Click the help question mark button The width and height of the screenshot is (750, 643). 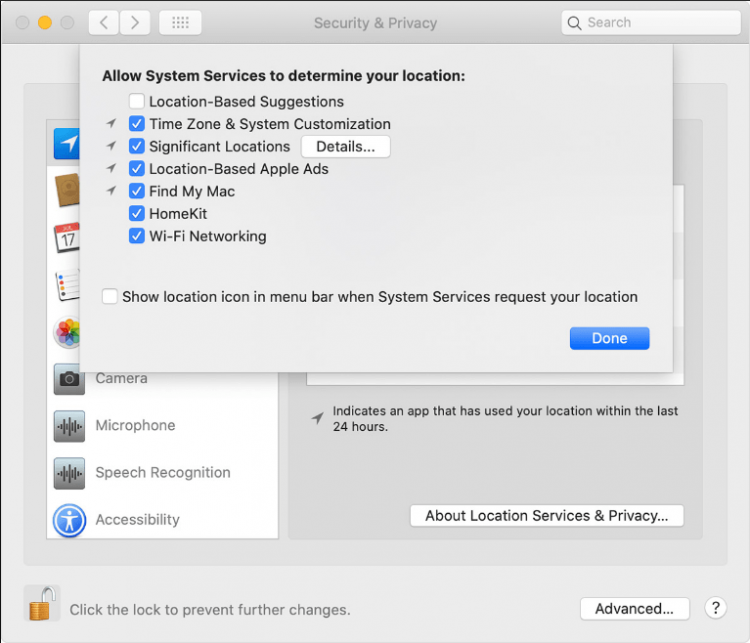pos(716,608)
